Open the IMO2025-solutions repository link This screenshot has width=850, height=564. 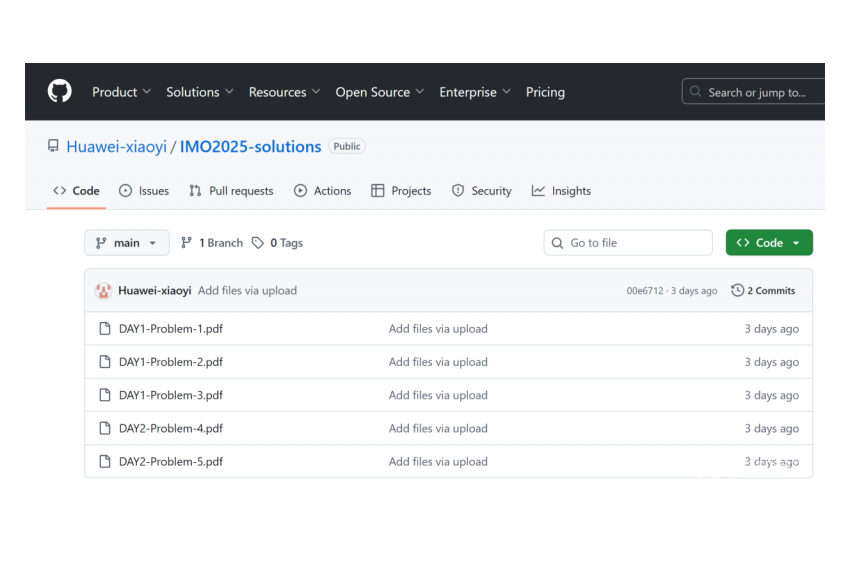point(250,146)
